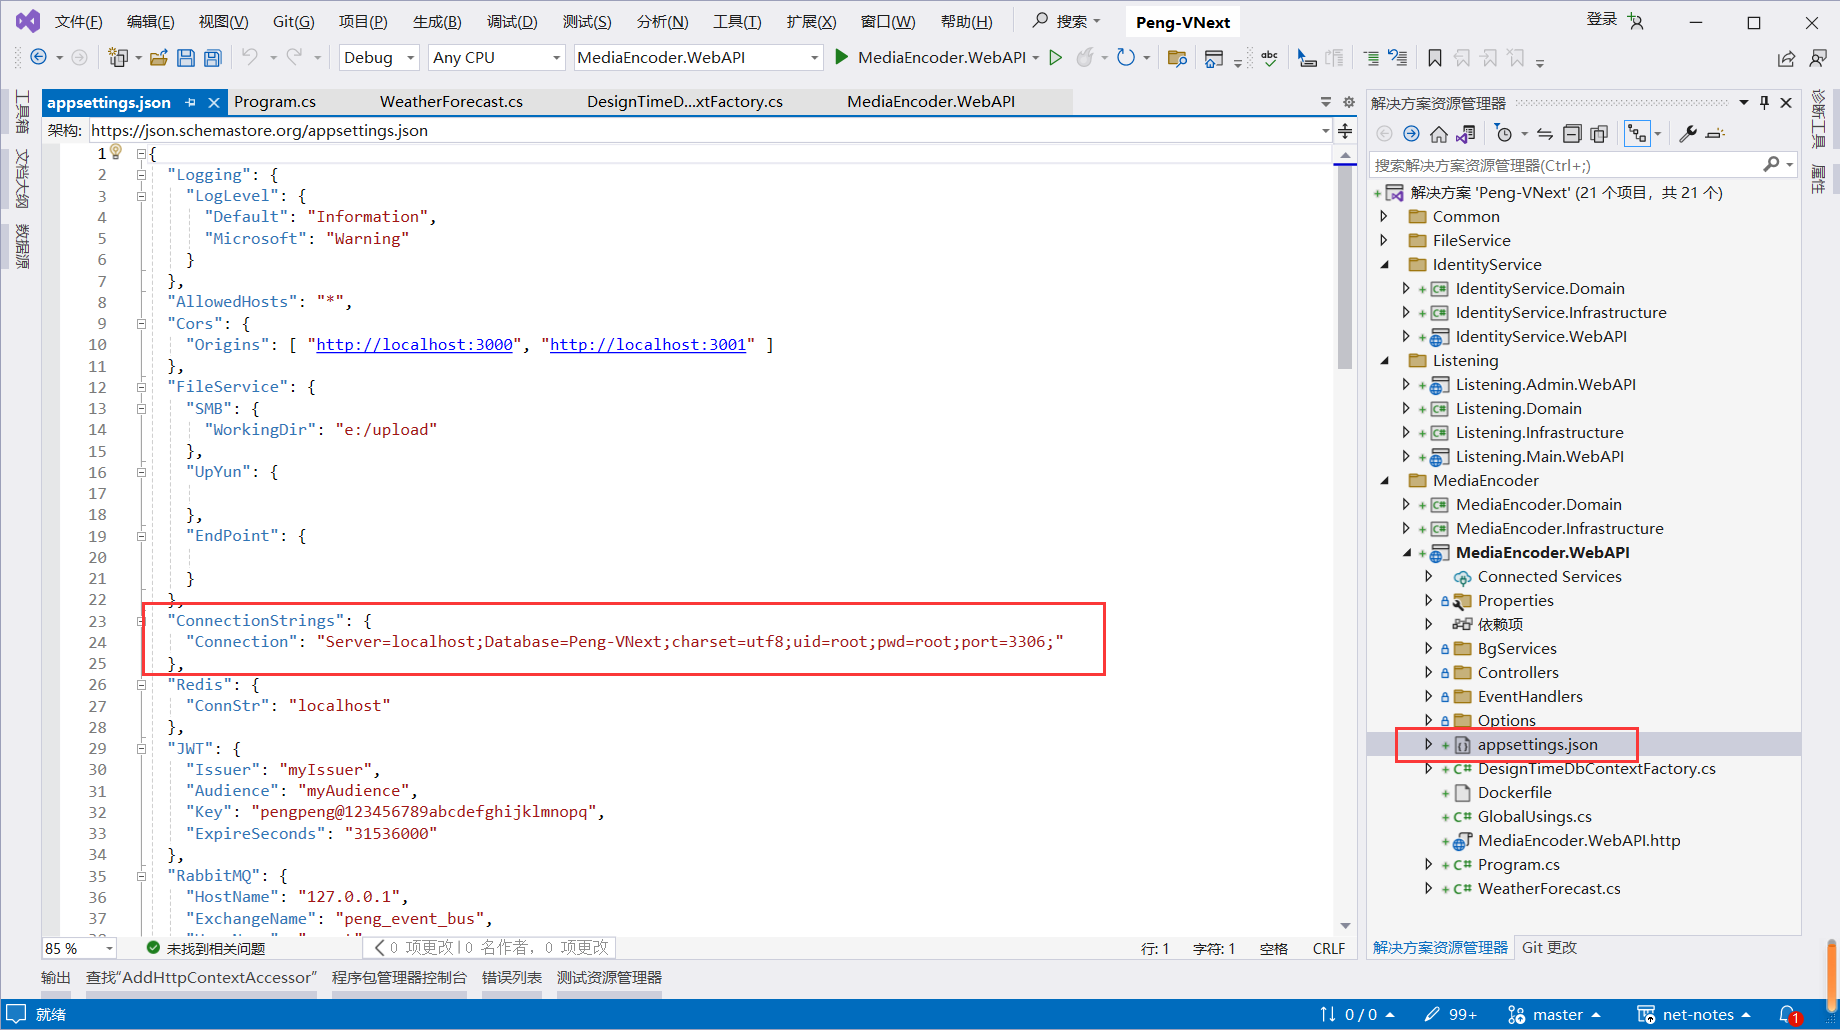This screenshot has height=1030, width=1840.
Task: Open Properties wrench icon in Solution Explorer
Action: click(x=1688, y=134)
